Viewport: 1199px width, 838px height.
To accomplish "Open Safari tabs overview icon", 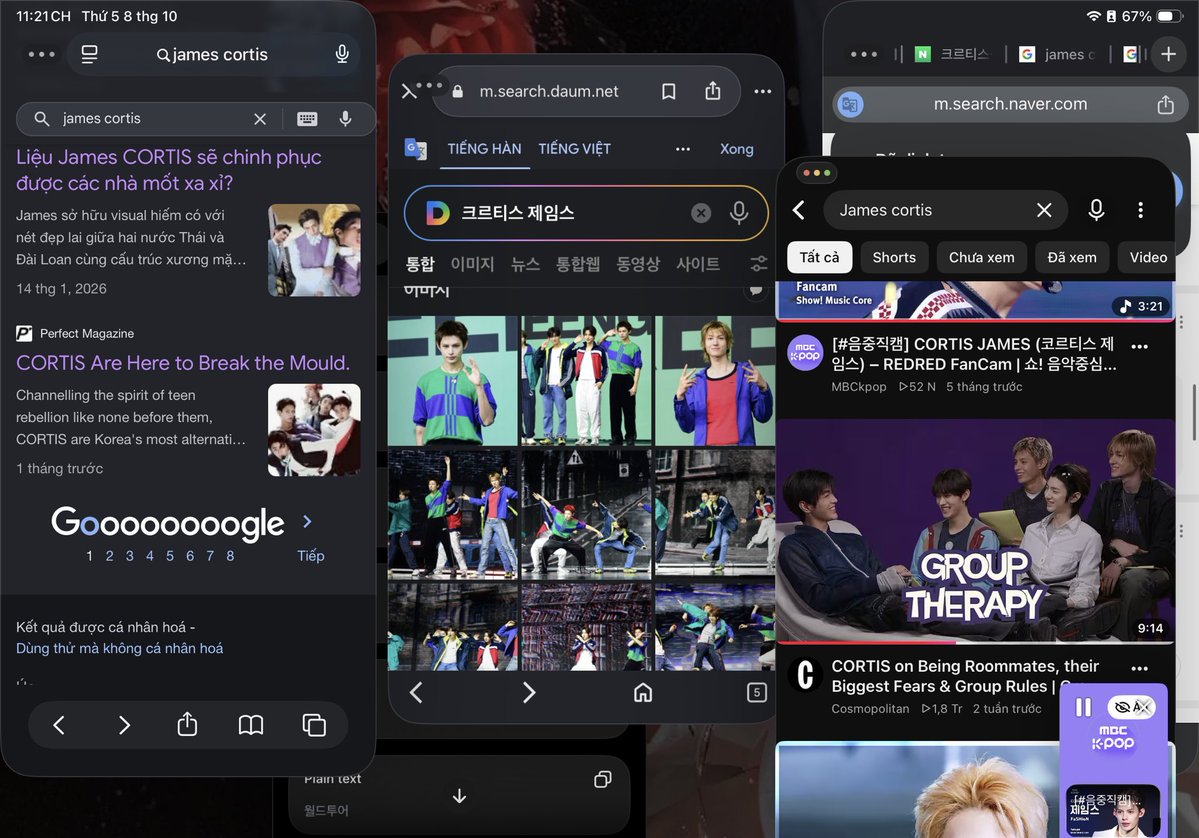I will [314, 725].
